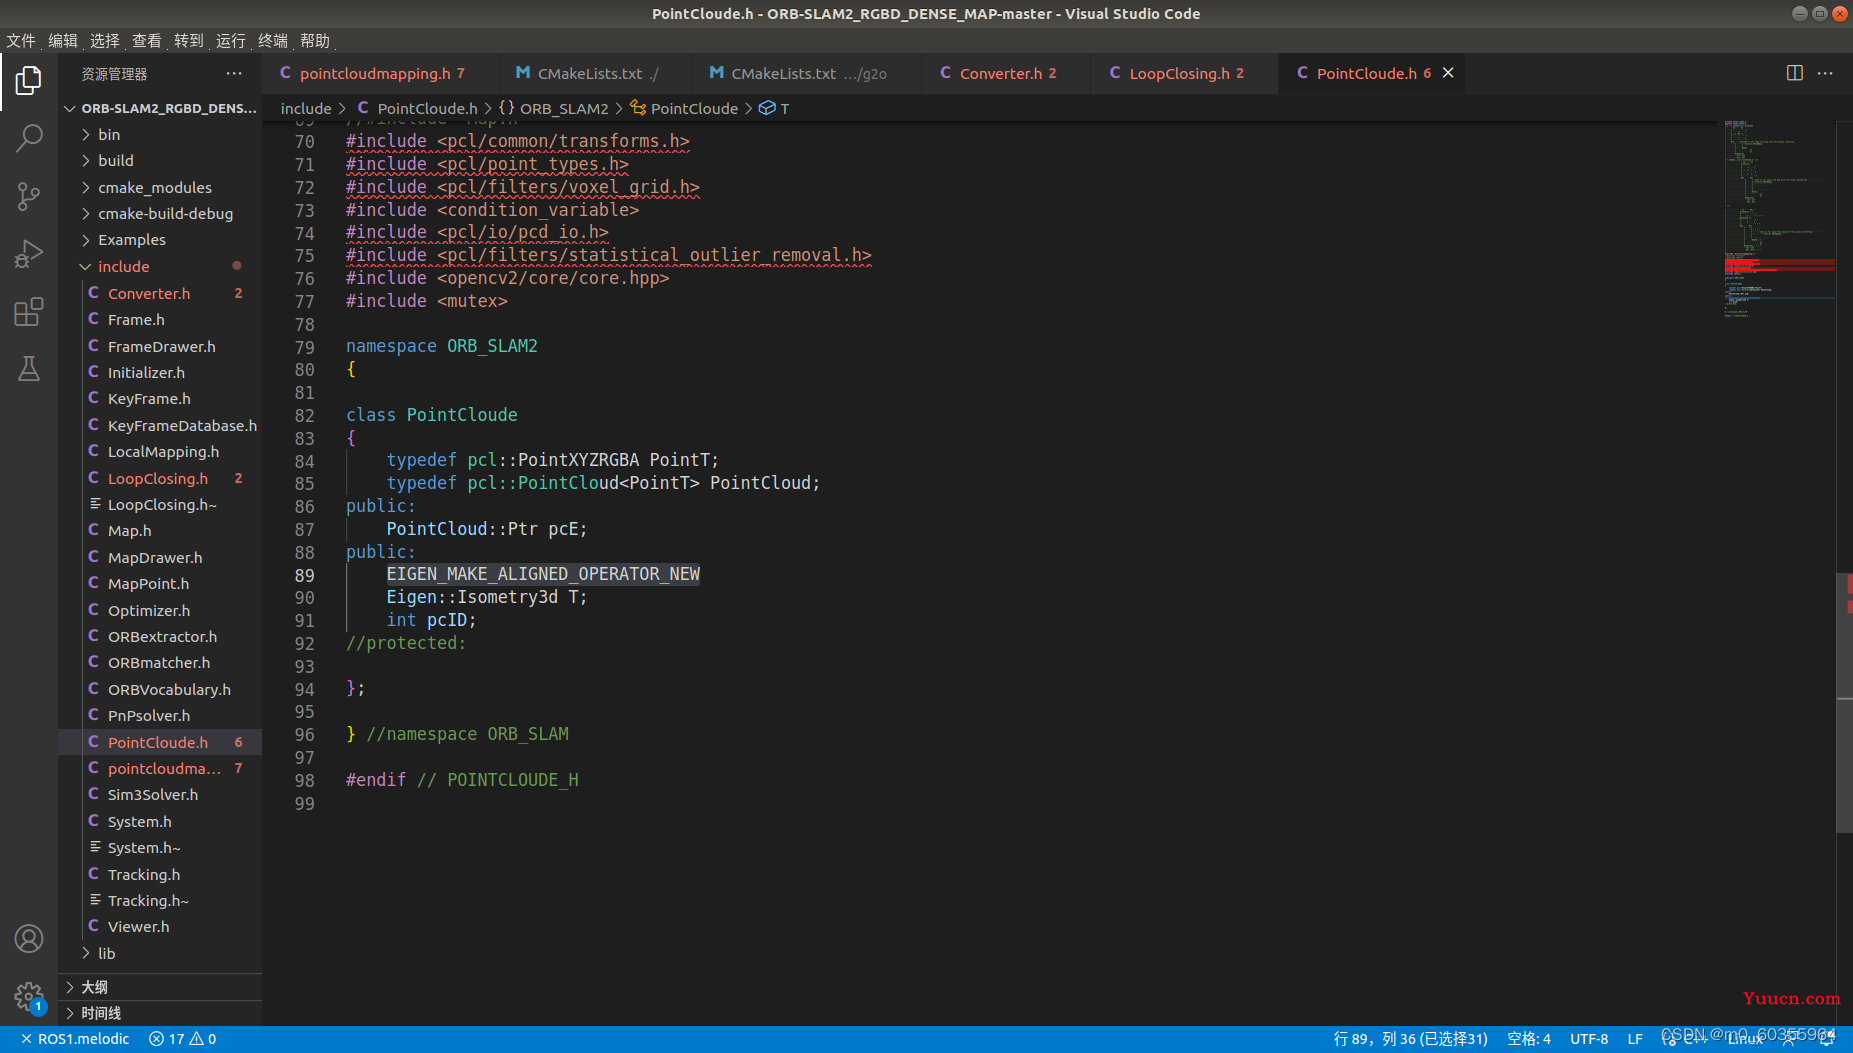Expand the 大纲 outline section
The image size is (1853, 1053).
[160, 987]
